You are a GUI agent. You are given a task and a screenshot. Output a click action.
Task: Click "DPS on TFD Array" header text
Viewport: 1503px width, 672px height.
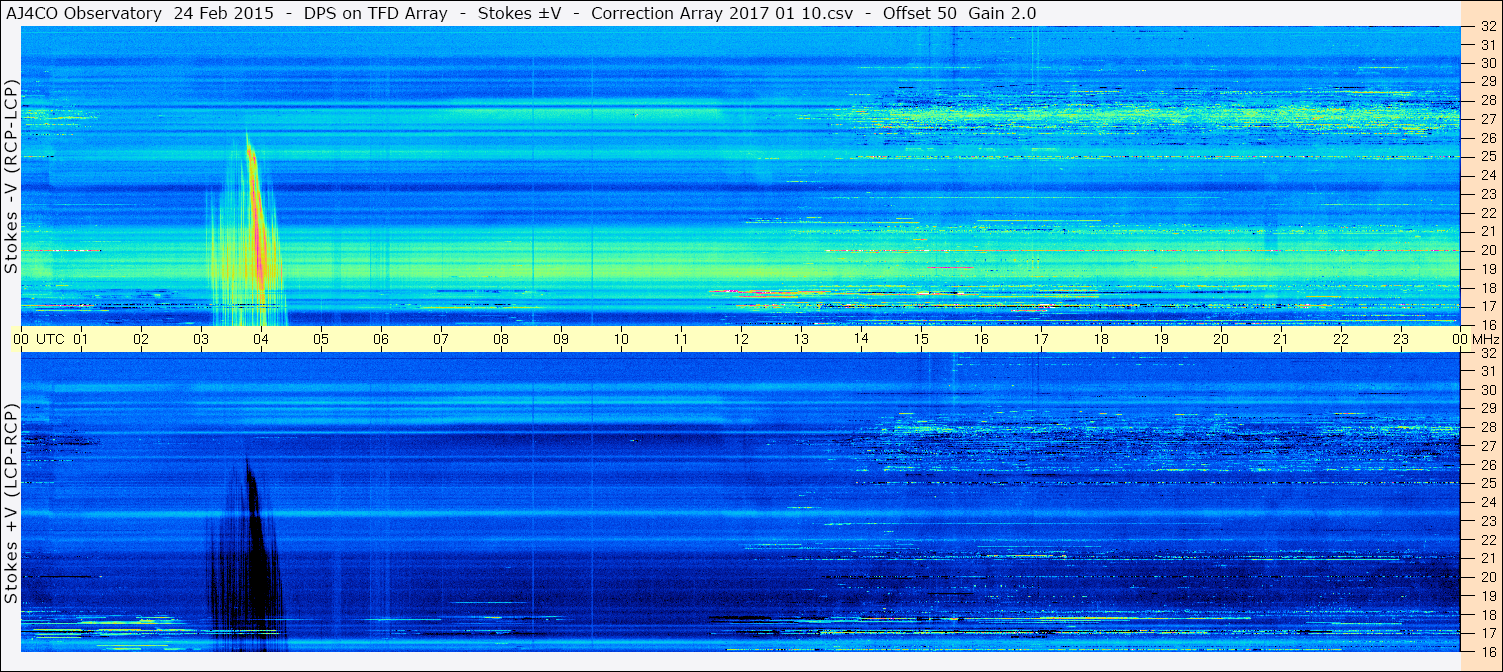point(376,13)
